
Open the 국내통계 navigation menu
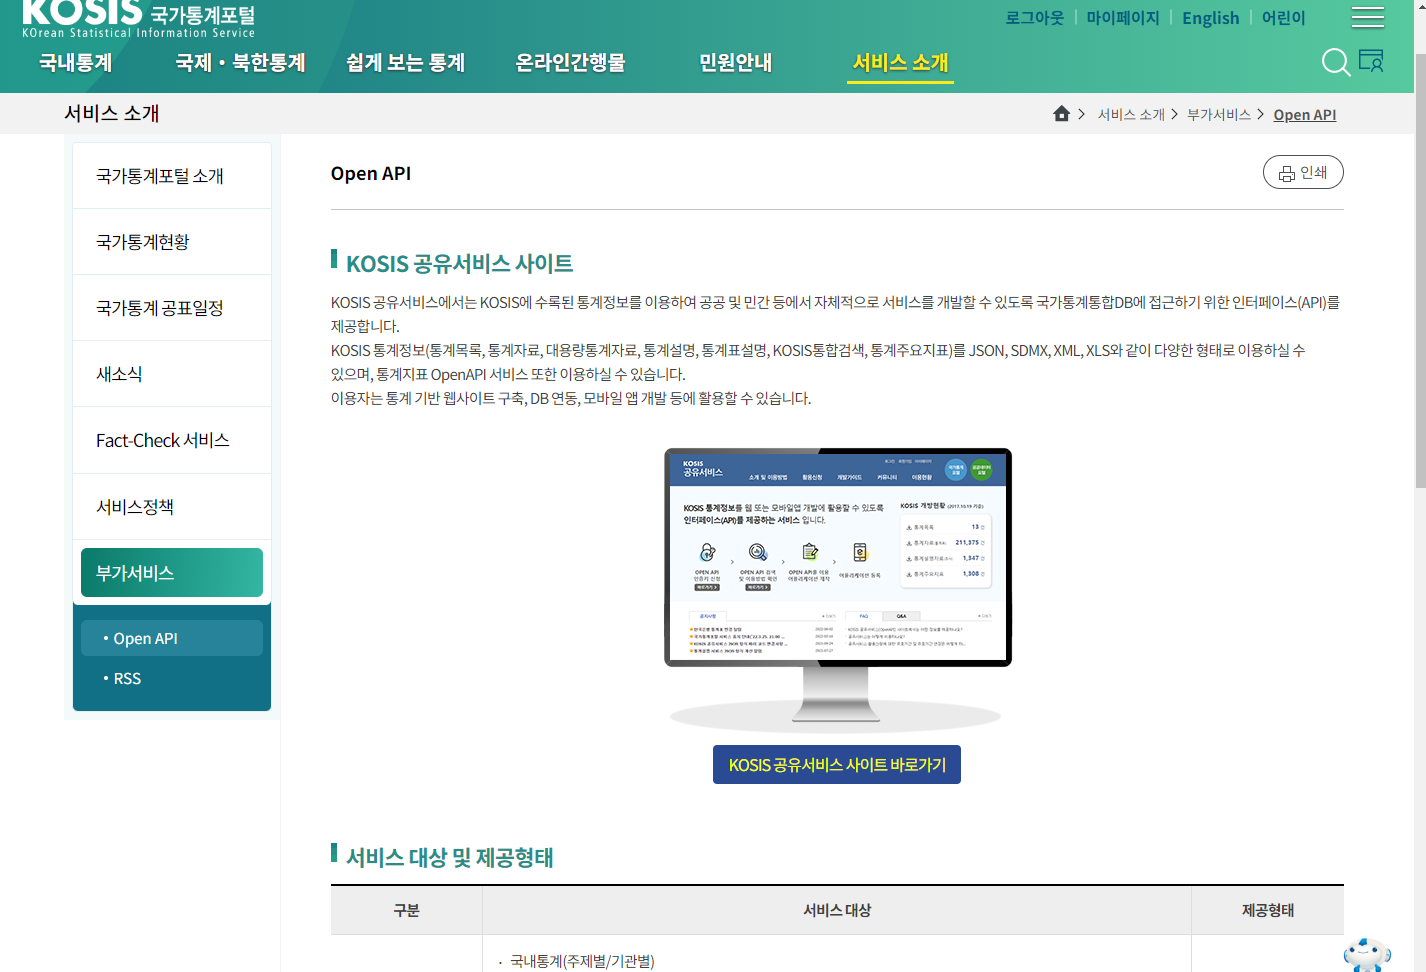click(x=74, y=62)
